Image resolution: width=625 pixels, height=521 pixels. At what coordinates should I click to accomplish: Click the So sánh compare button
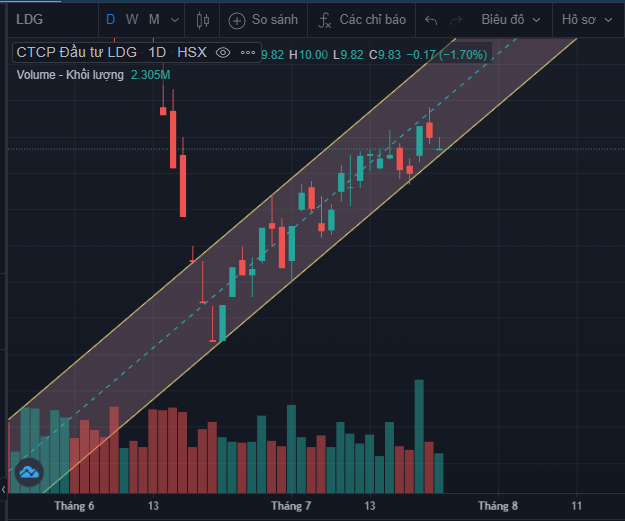[263, 20]
